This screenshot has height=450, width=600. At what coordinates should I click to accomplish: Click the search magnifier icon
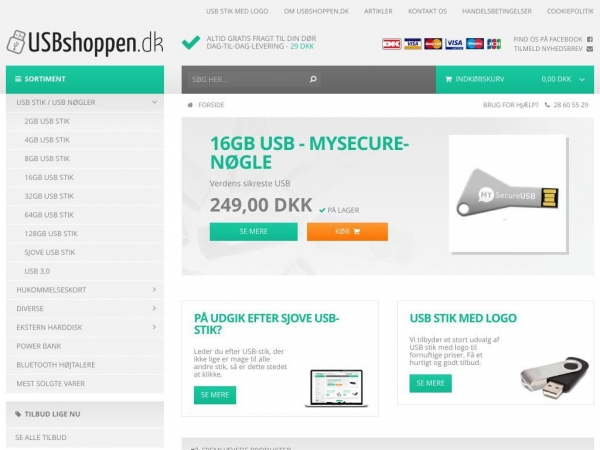(313, 79)
